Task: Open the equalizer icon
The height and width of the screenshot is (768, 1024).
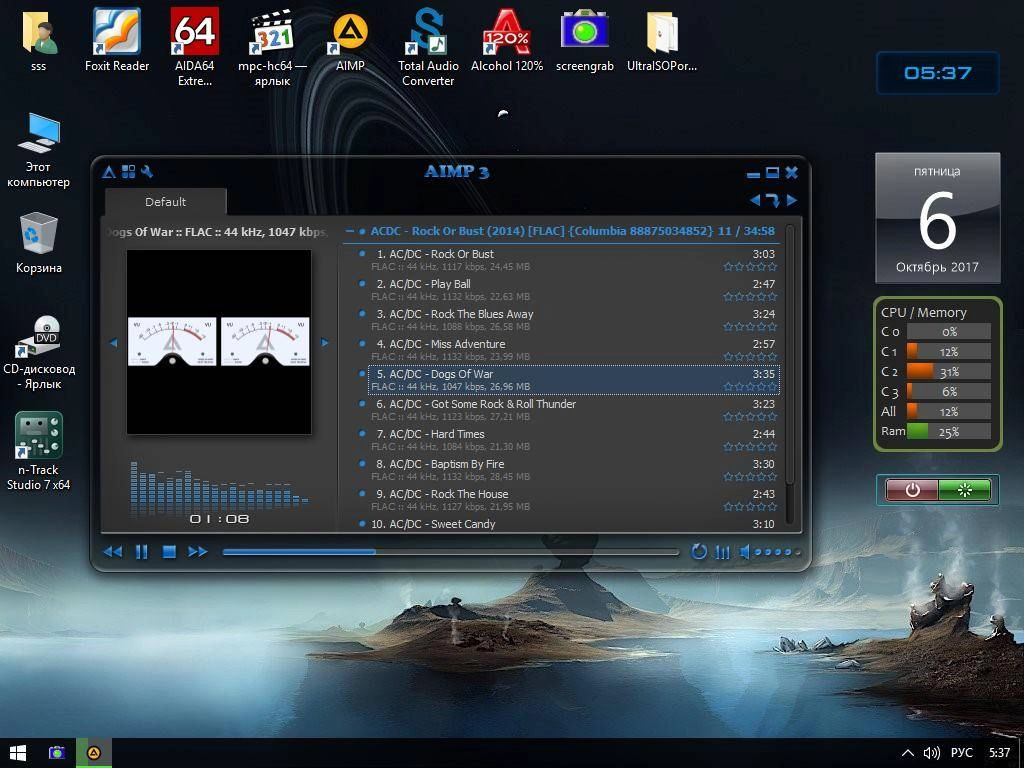Action: click(x=722, y=552)
